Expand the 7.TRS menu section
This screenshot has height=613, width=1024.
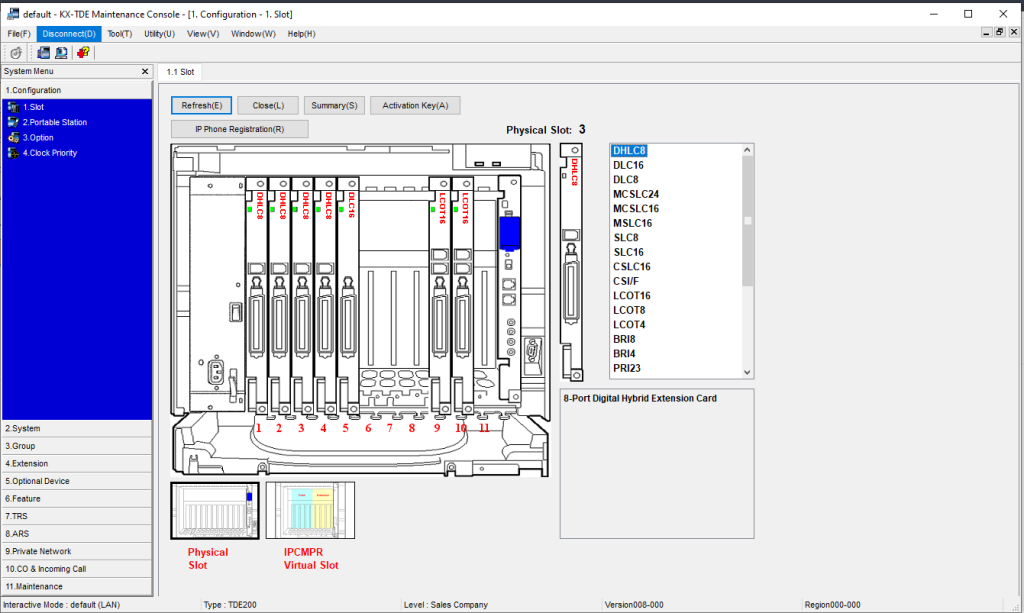76,516
